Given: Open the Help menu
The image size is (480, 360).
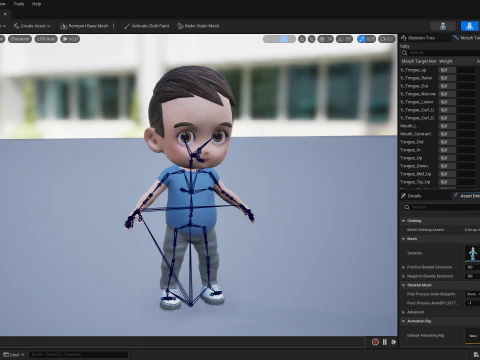Looking at the screenshot, I should pos(36,4).
